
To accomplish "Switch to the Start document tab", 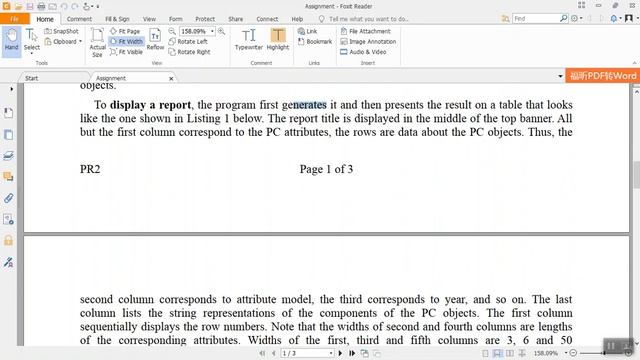I will (31, 78).
